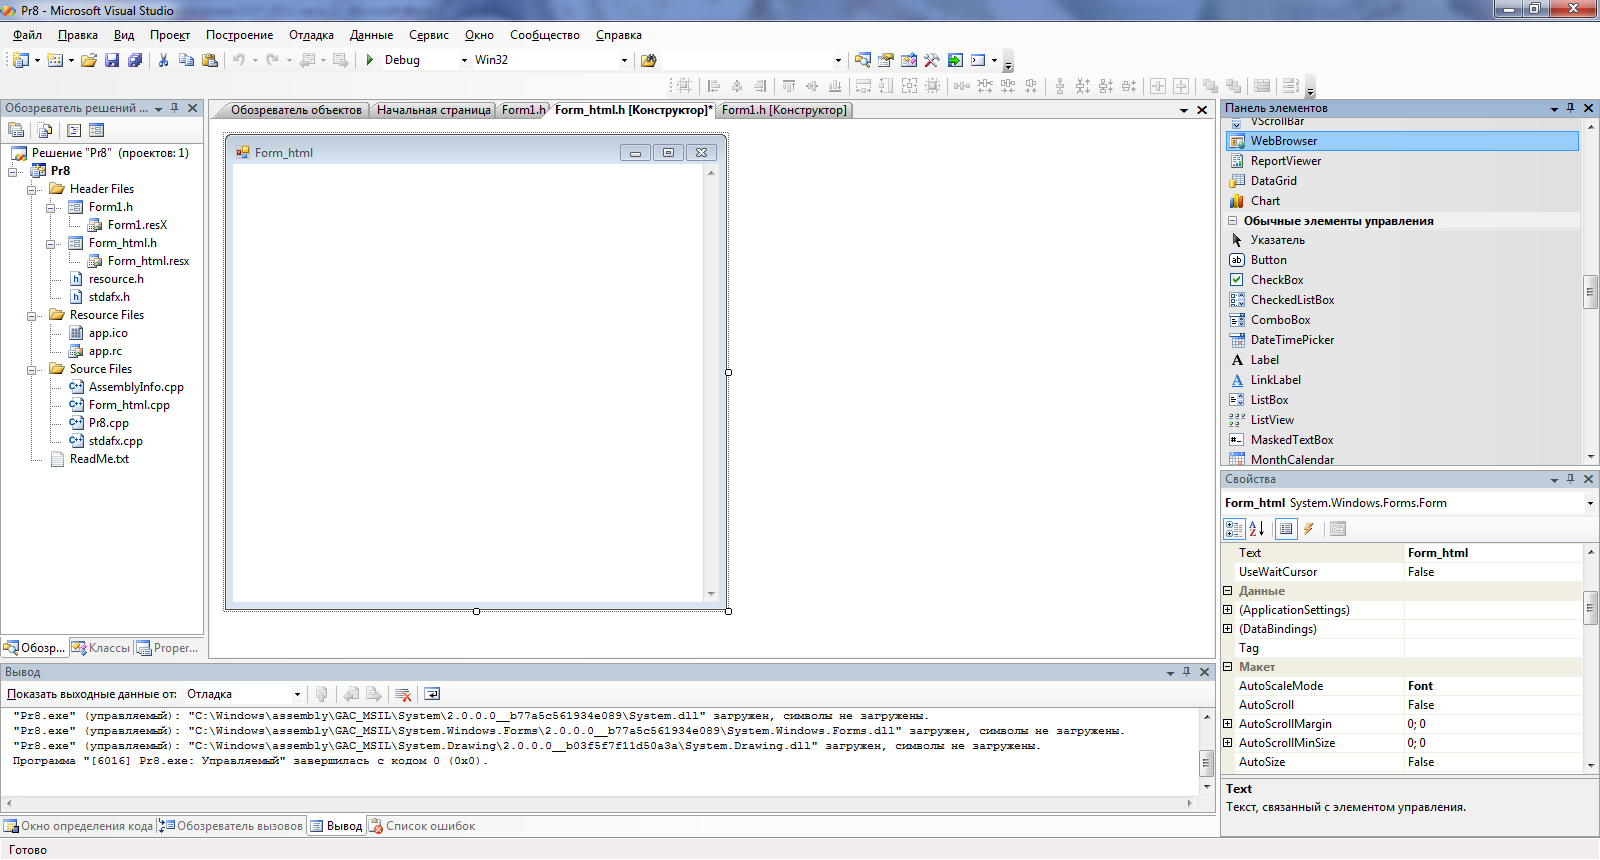Screen dimensions: 1600x860
Task: Click the Copy icon in toolbar
Action: (x=186, y=60)
